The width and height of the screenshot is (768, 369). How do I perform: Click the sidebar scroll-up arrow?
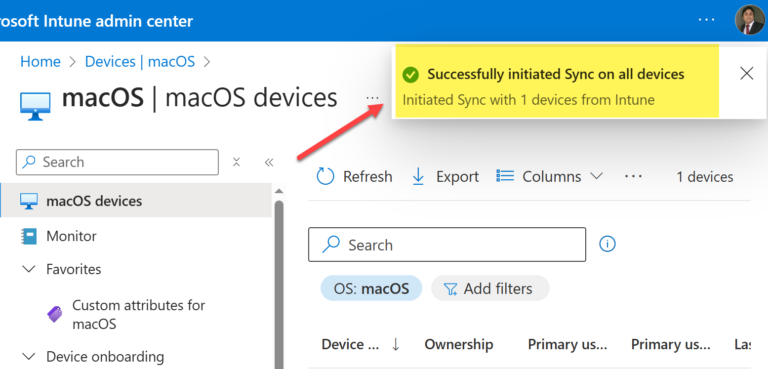click(279, 191)
